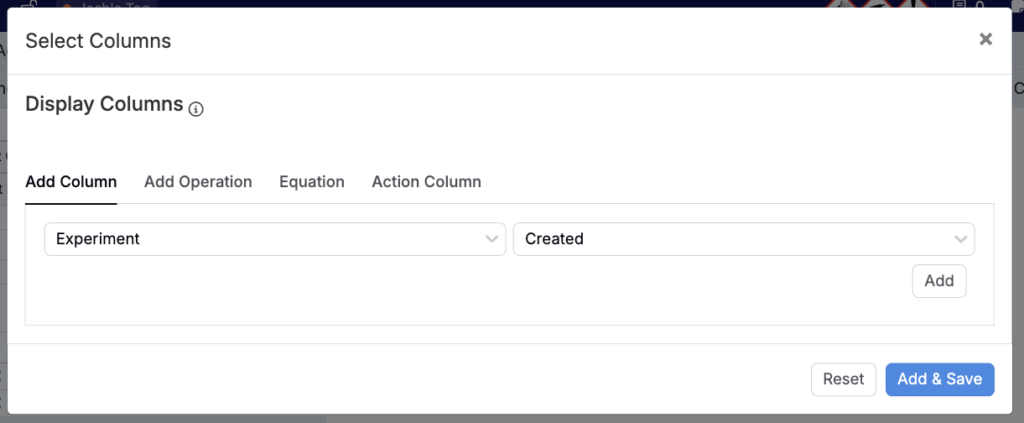Screen dimensions: 1024x423
Task: Click the chevron arrow of the Created dropdown
Action: 960,239
